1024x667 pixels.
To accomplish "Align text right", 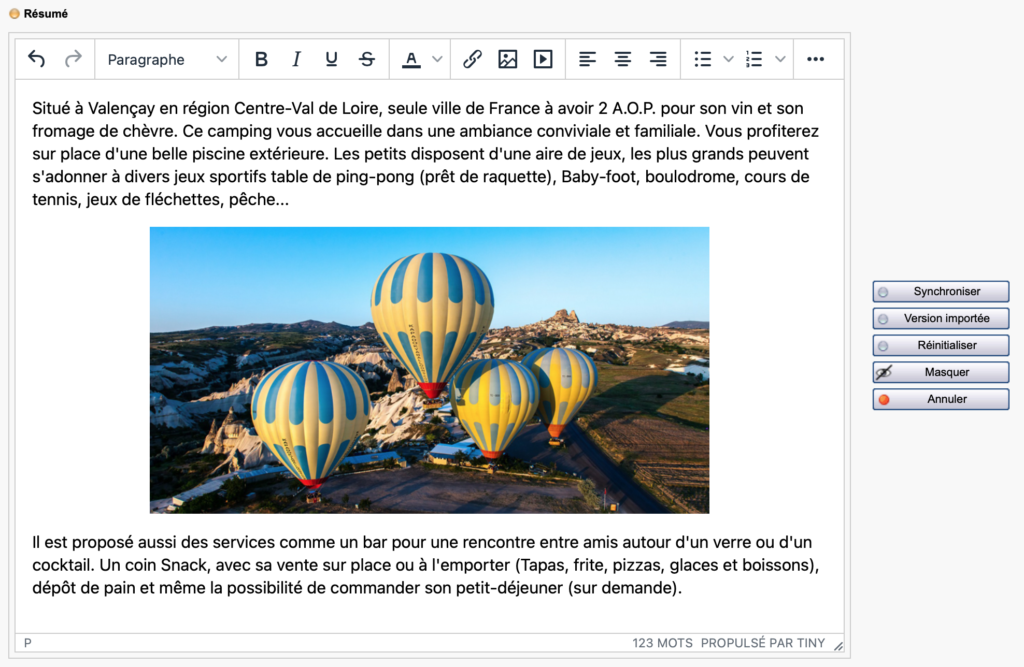I will tap(658, 59).
